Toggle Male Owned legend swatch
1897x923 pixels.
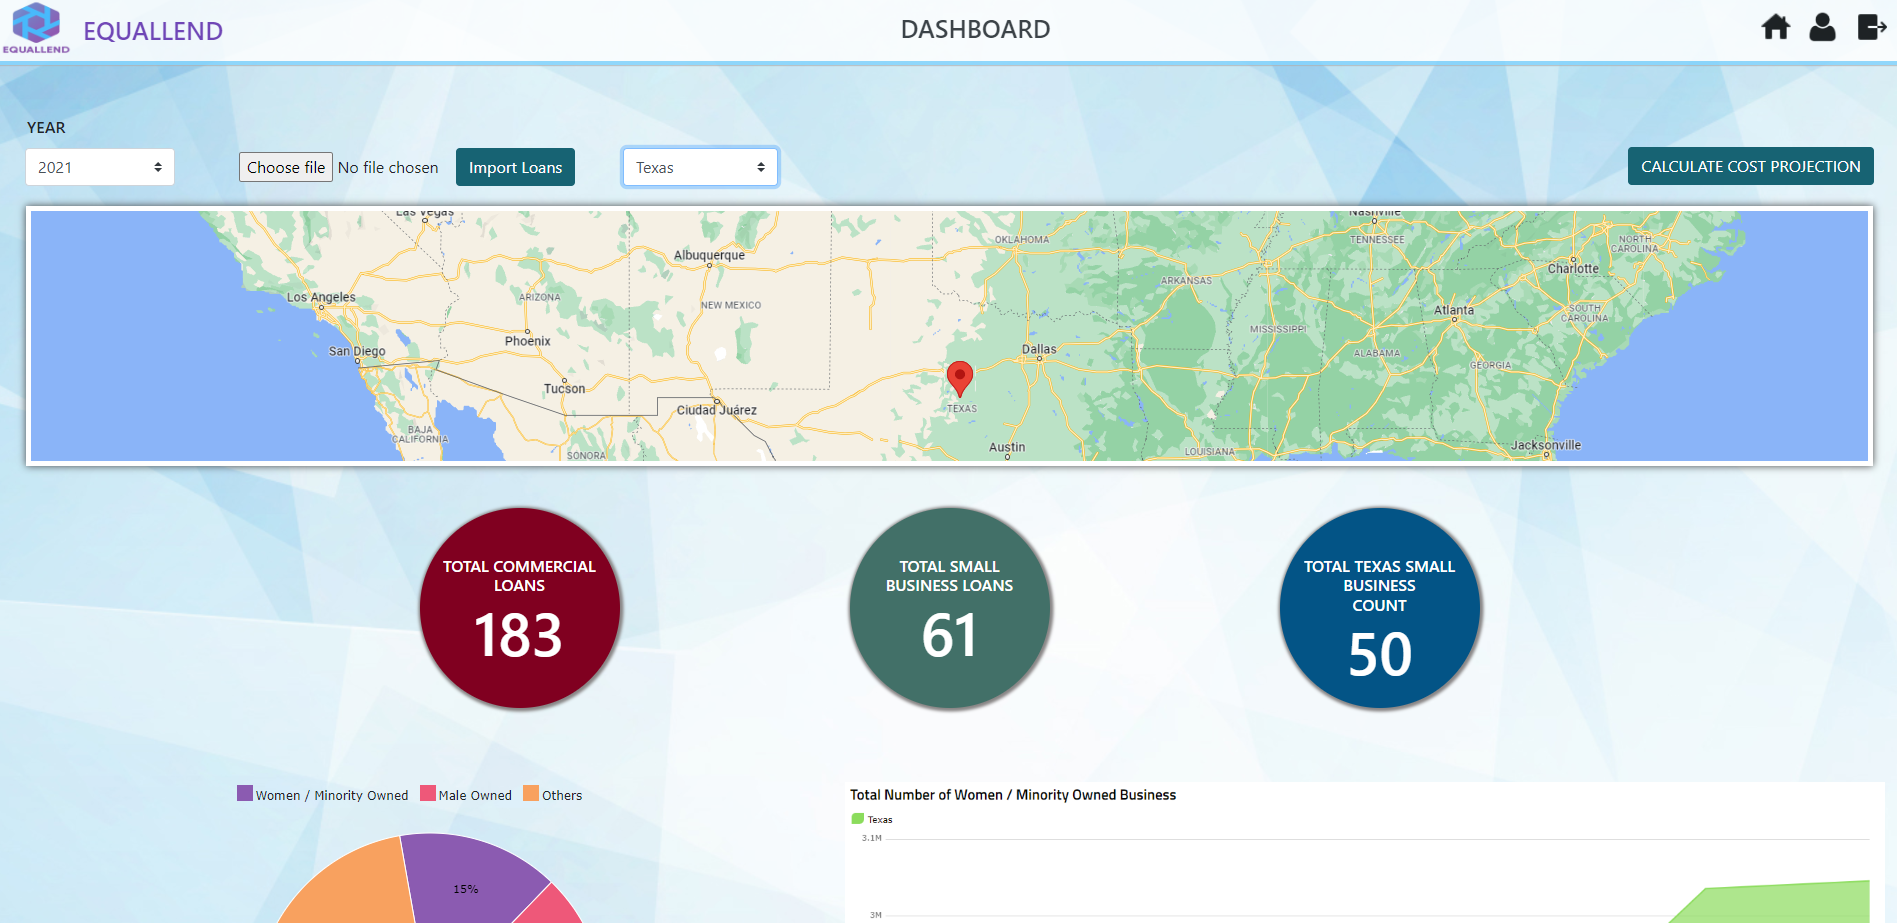point(428,794)
